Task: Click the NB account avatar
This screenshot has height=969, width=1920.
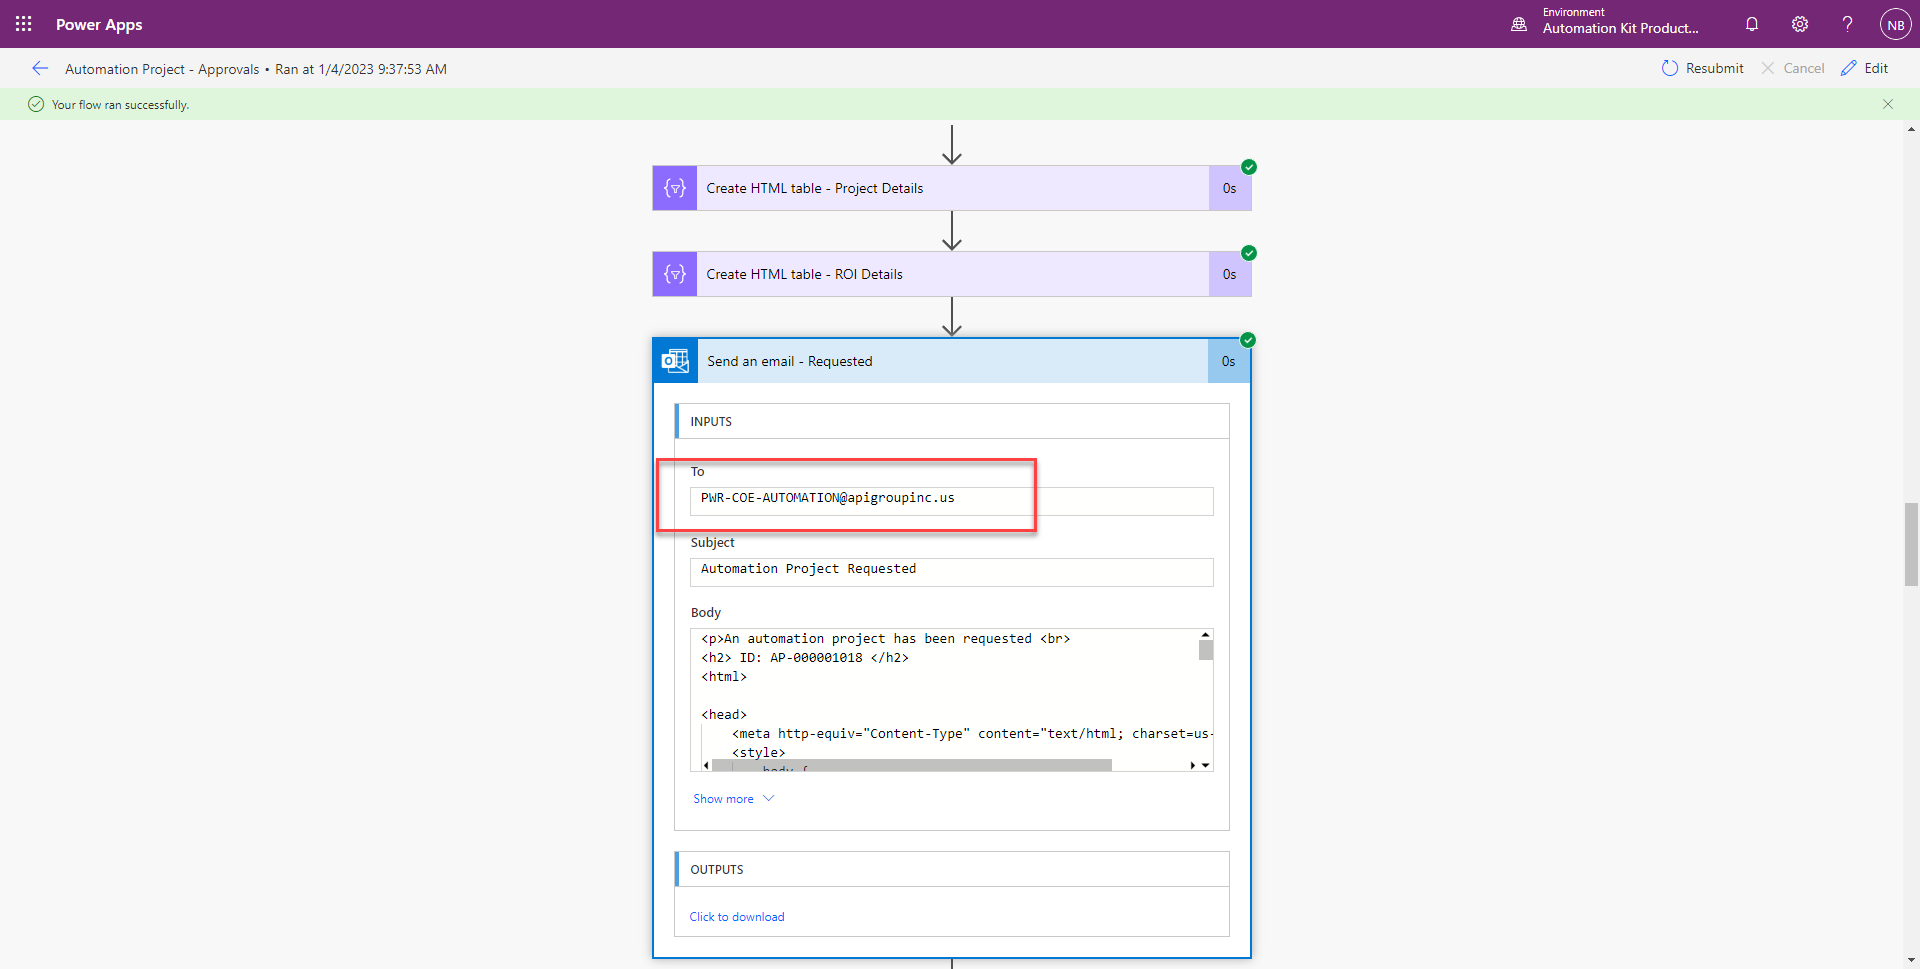Action: tap(1896, 24)
